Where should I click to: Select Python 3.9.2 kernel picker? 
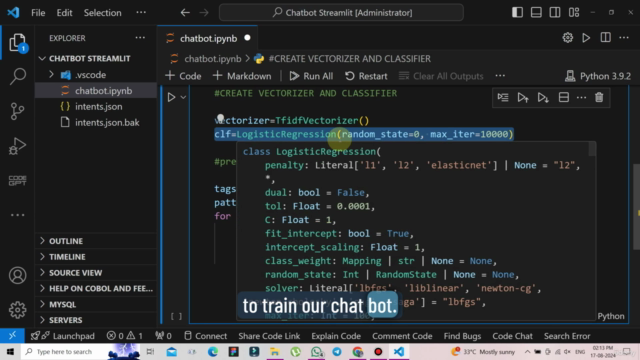pos(598,76)
